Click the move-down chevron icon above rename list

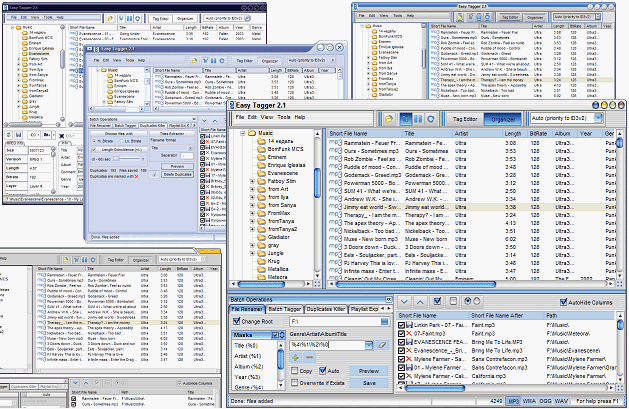pos(404,302)
